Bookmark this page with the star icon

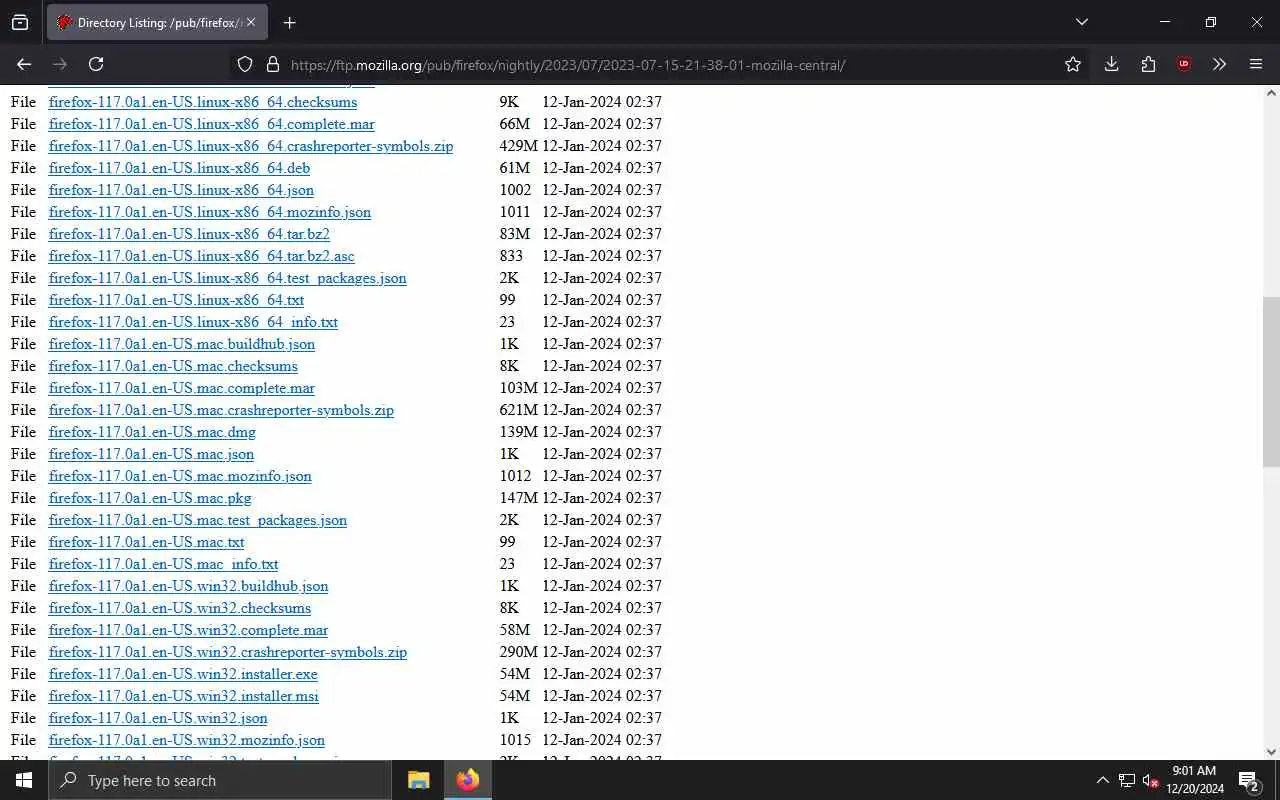tap(1073, 64)
